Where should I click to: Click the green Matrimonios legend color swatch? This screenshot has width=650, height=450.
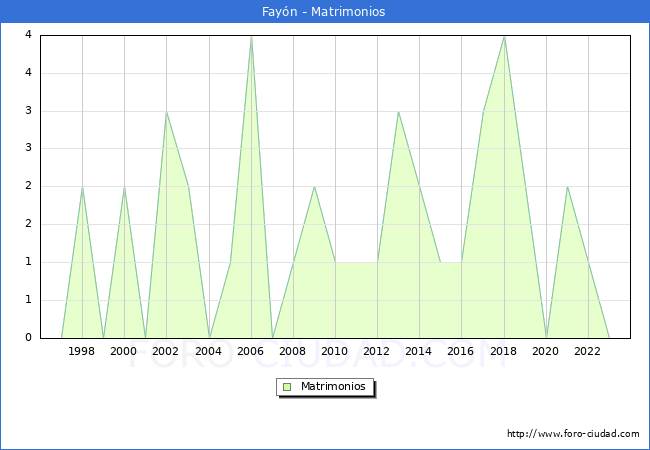(287, 387)
